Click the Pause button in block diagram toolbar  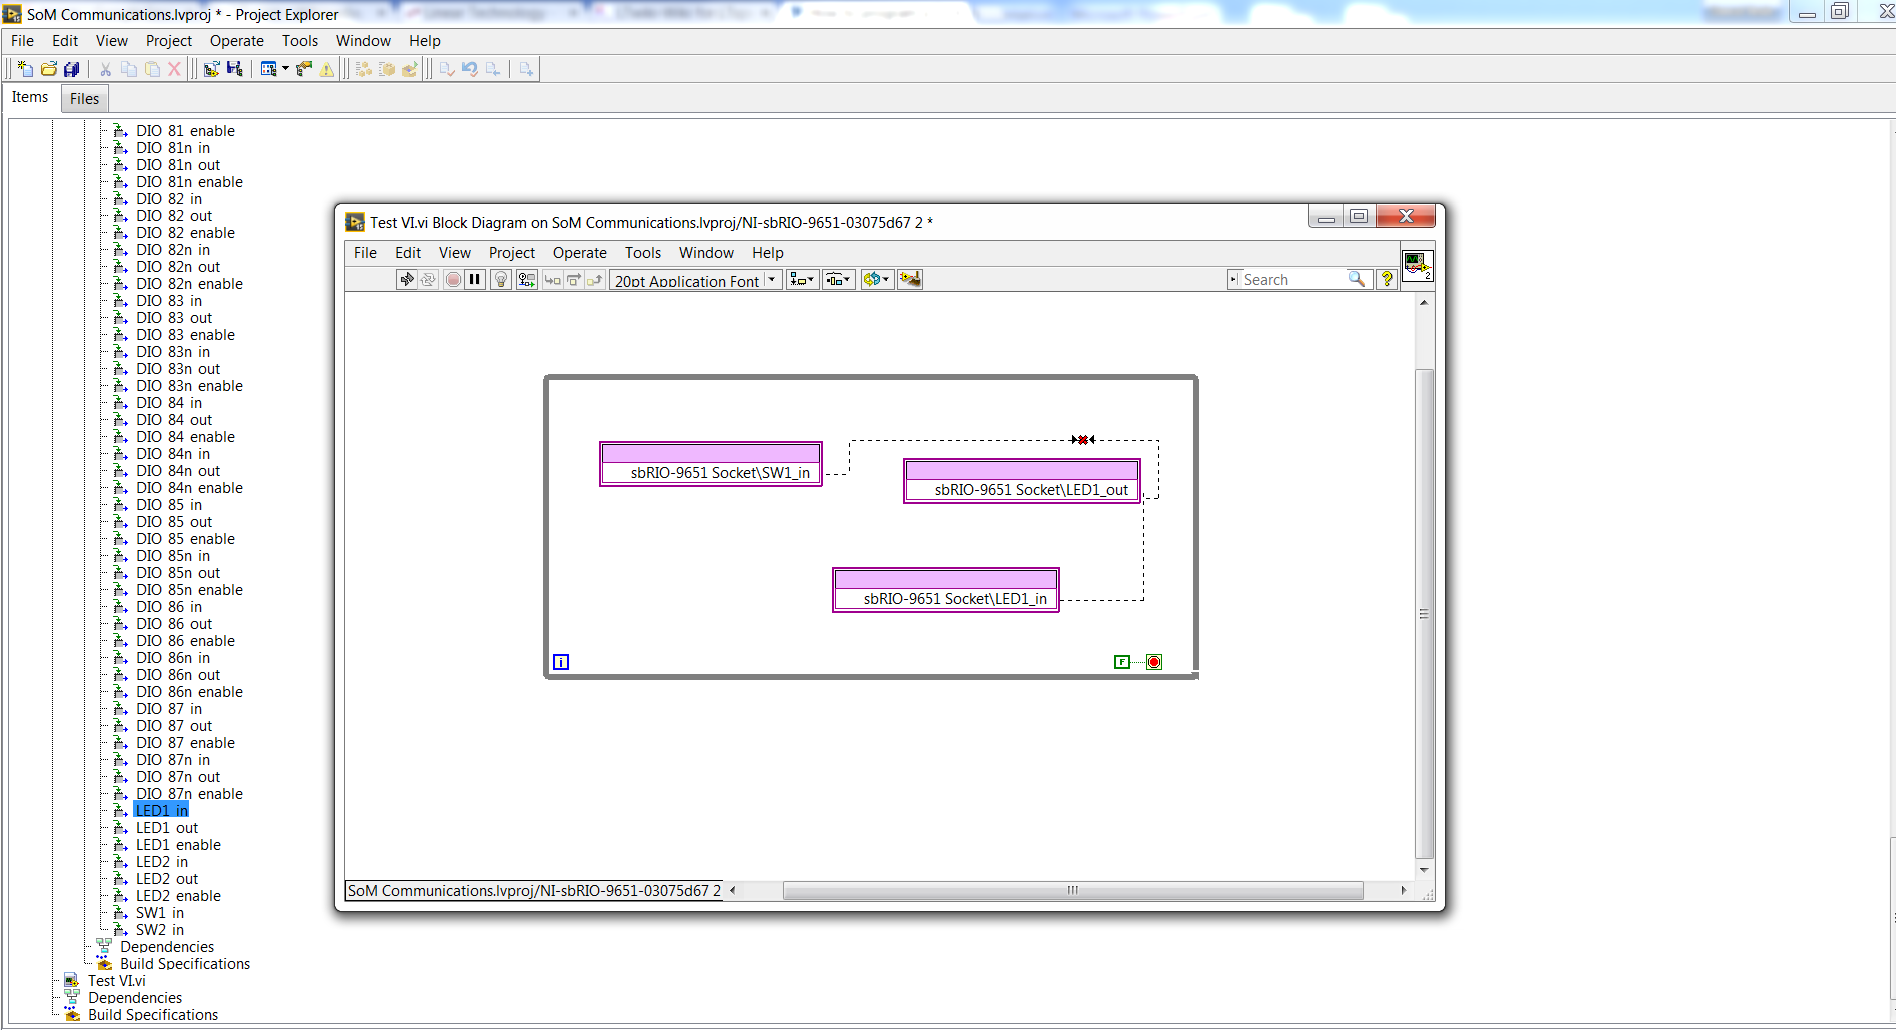click(475, 280)
